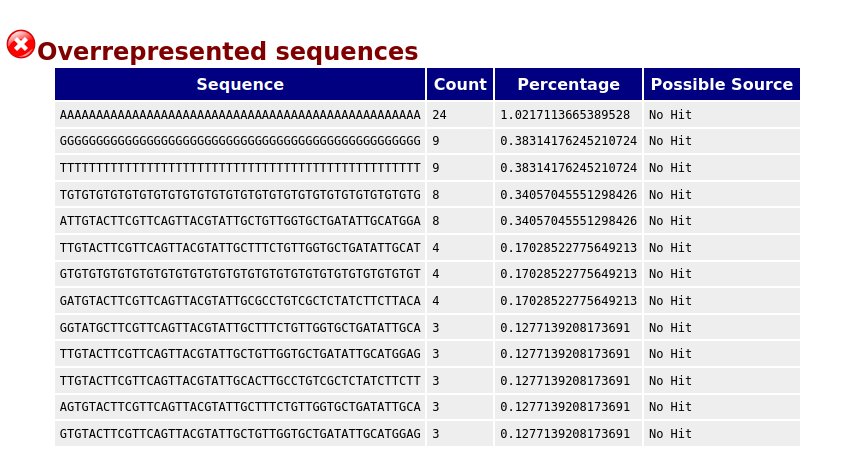Click the poly-T sequence cell

[240, 168]
